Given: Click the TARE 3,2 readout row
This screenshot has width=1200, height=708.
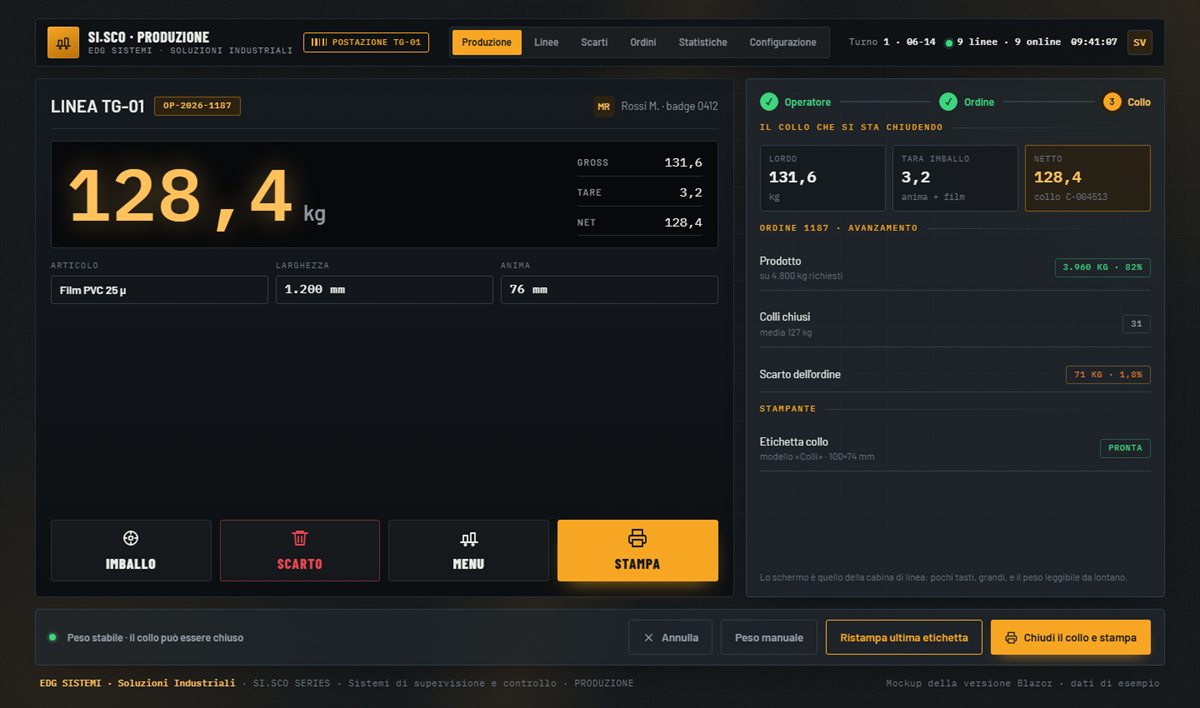Looking at the screenshot, I should tap(640, 193).
